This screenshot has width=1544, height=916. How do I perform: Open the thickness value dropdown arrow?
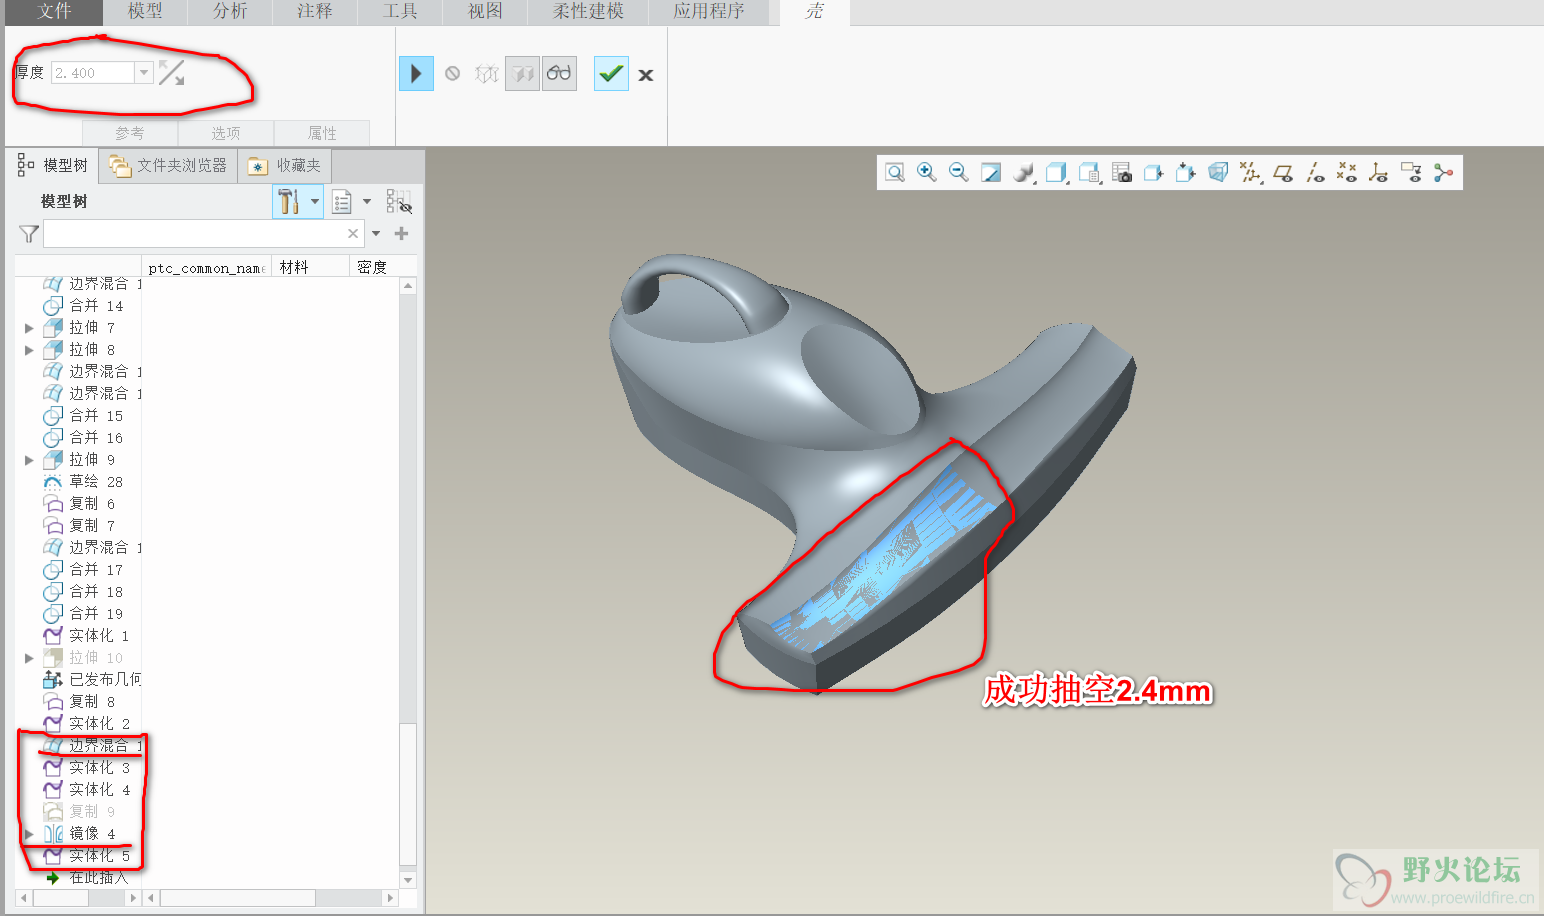pyautogui.click(x=144, y=73)
